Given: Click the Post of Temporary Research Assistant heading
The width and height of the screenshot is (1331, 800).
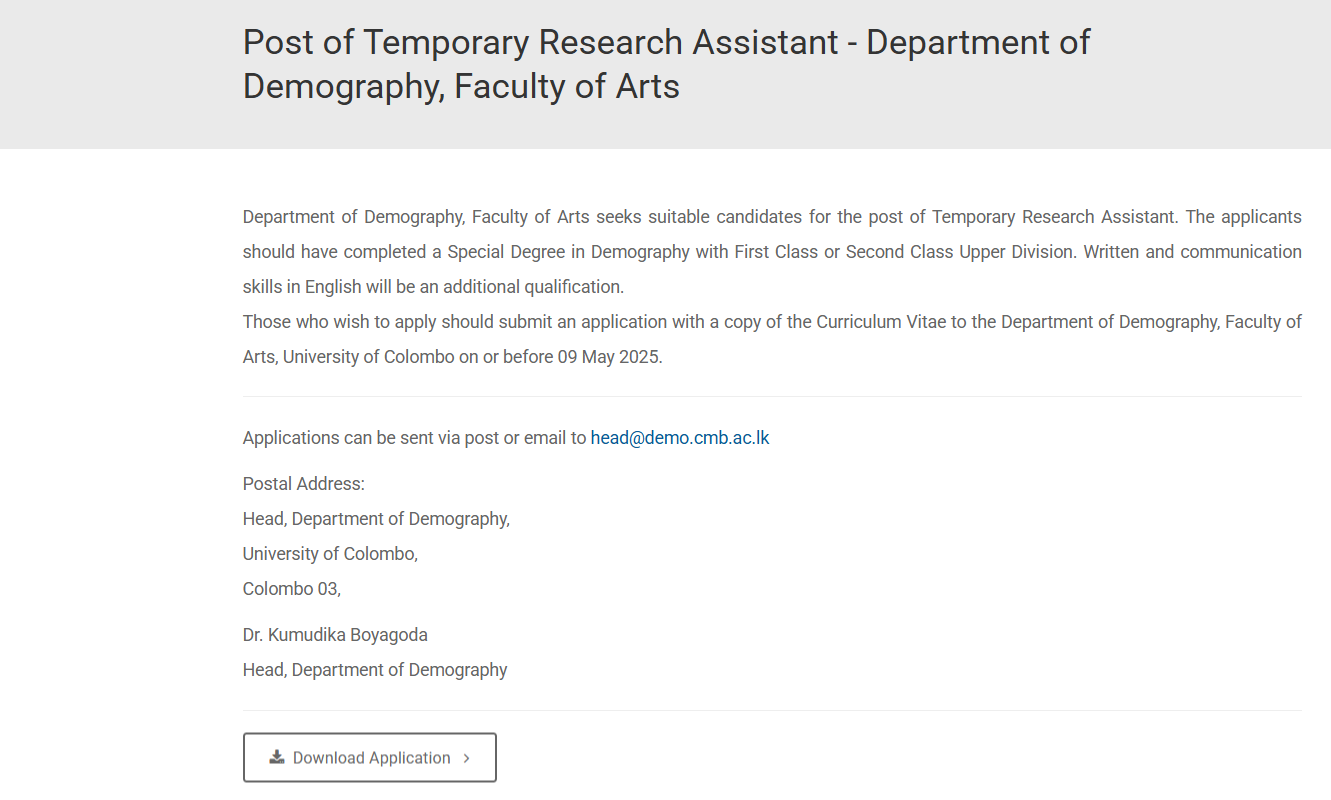Looking at the screenshot, I should coord(666,64).
